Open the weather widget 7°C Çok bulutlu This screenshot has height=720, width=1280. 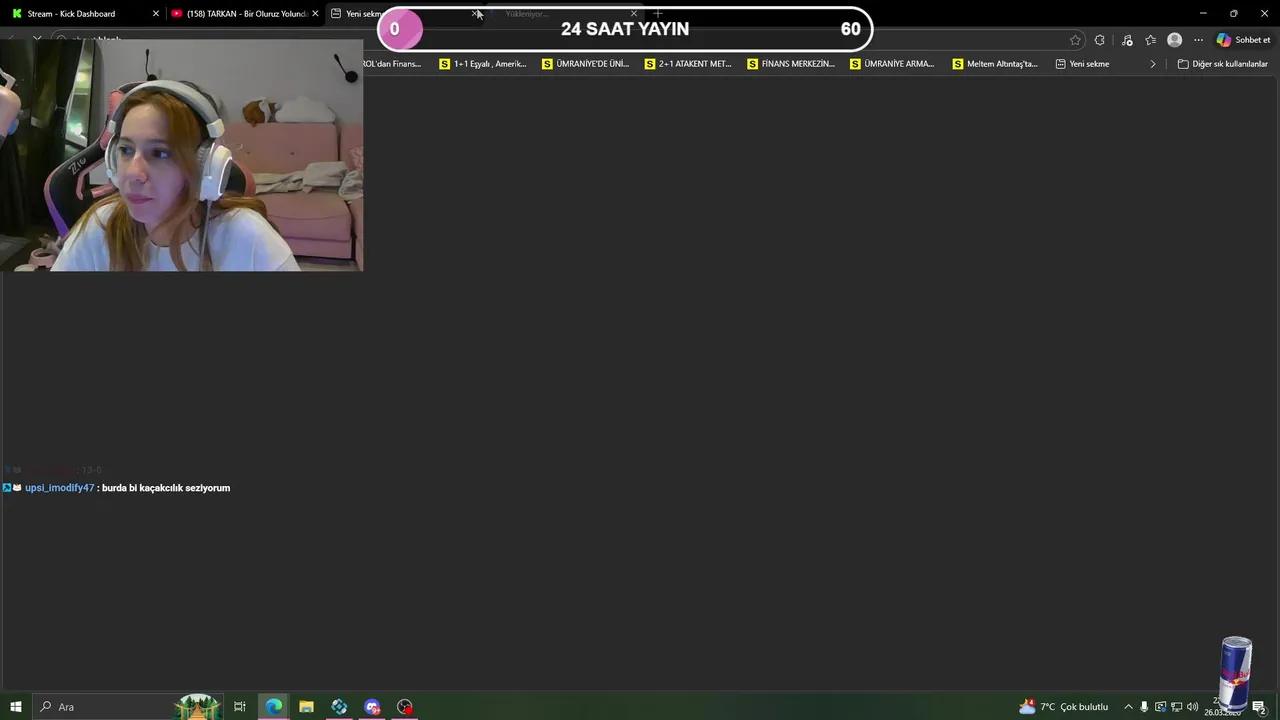[1063, 707]
